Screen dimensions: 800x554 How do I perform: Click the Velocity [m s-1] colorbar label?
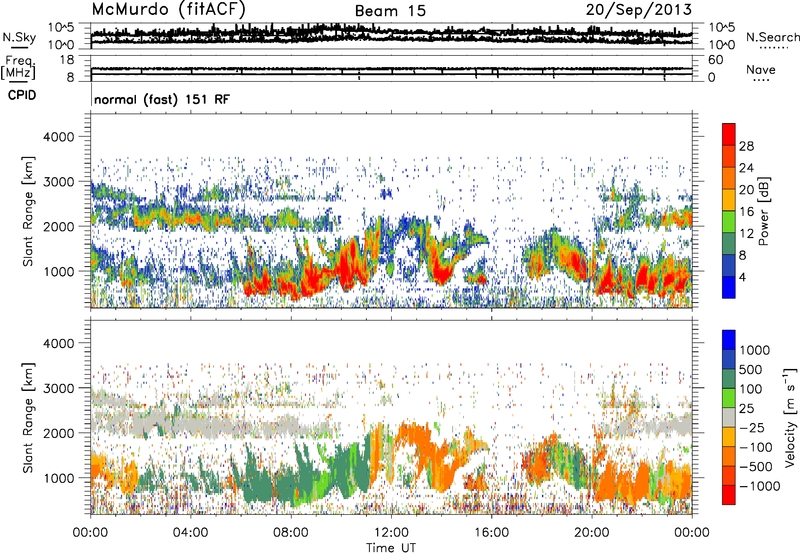[790, 417]
